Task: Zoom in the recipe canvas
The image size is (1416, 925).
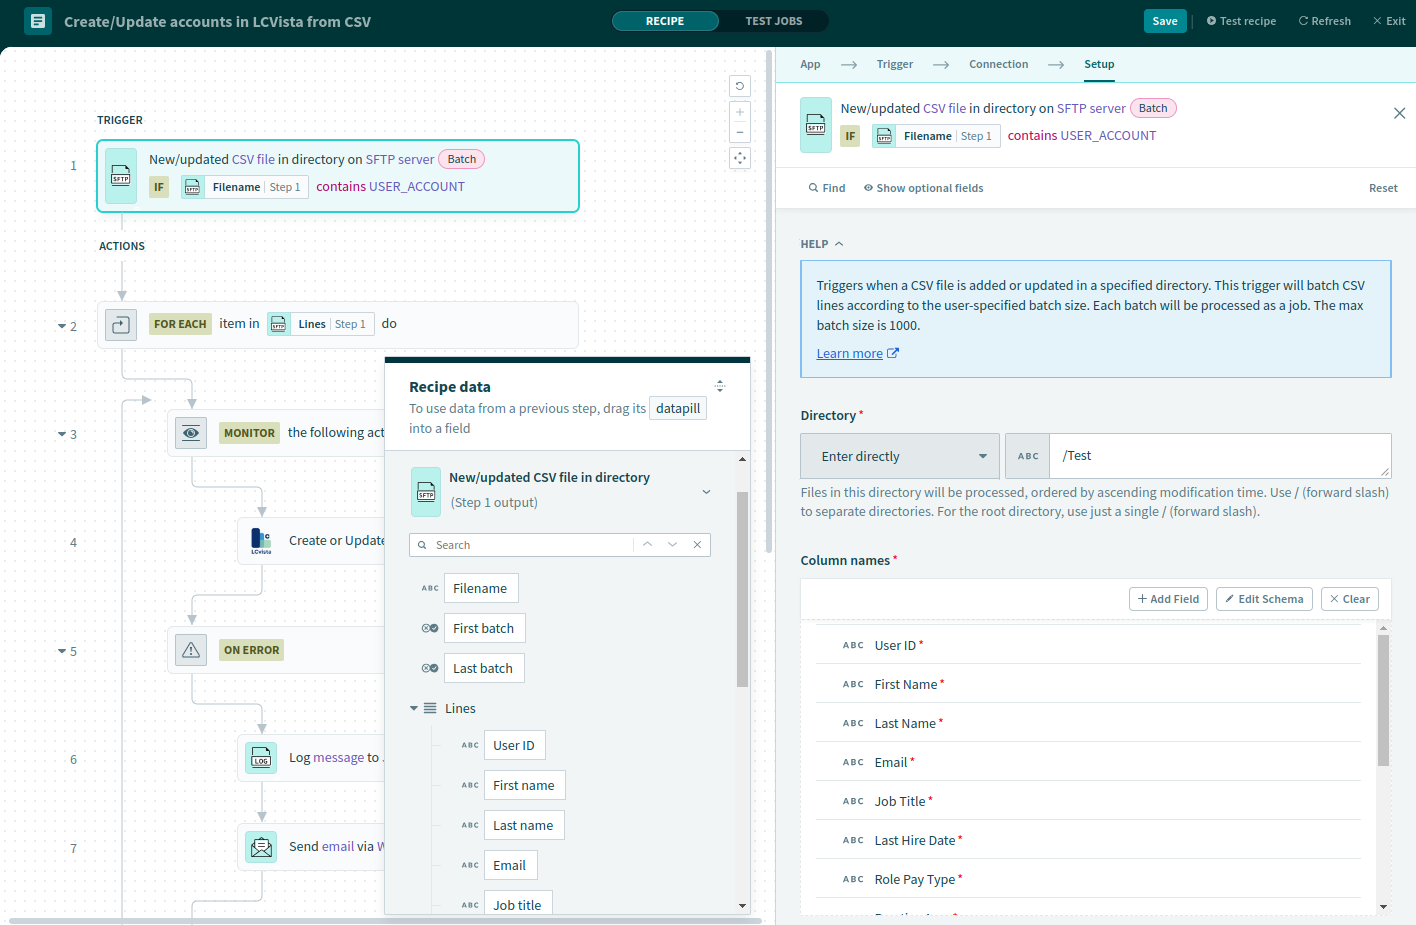Action: pyautogui.click(x=740, y=112)
